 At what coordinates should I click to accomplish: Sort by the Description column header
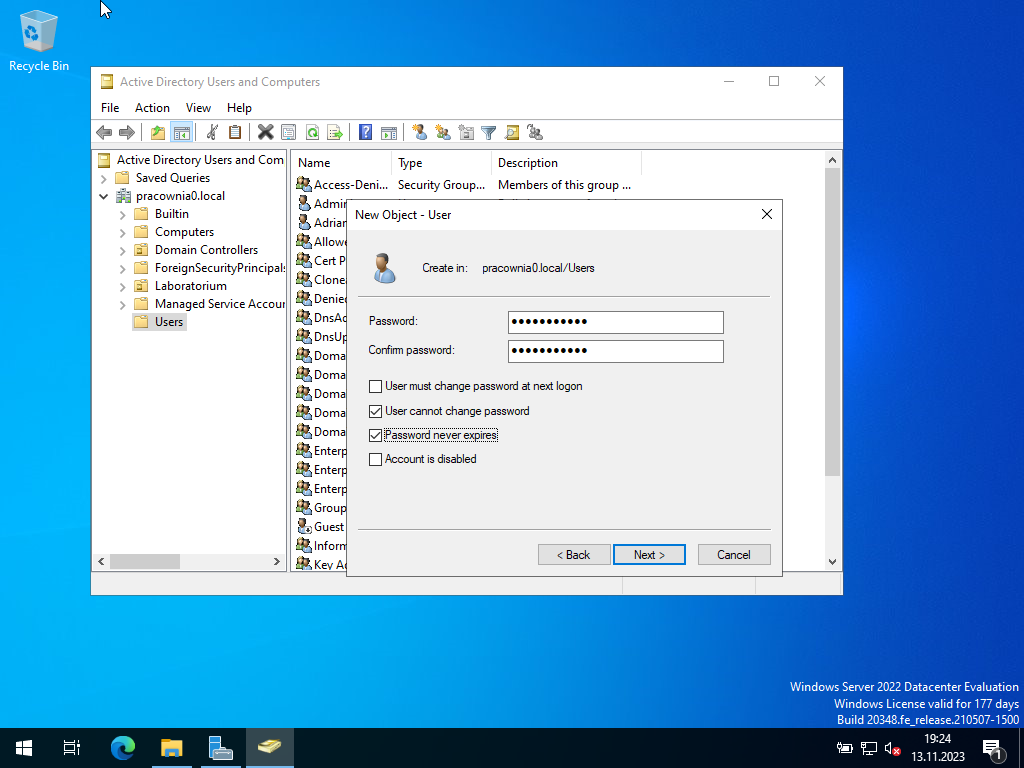[x=566, y=163]
